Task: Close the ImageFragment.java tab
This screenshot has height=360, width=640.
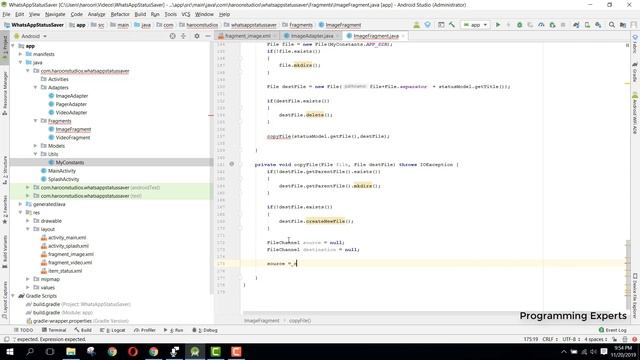Action: click(403, 36)
